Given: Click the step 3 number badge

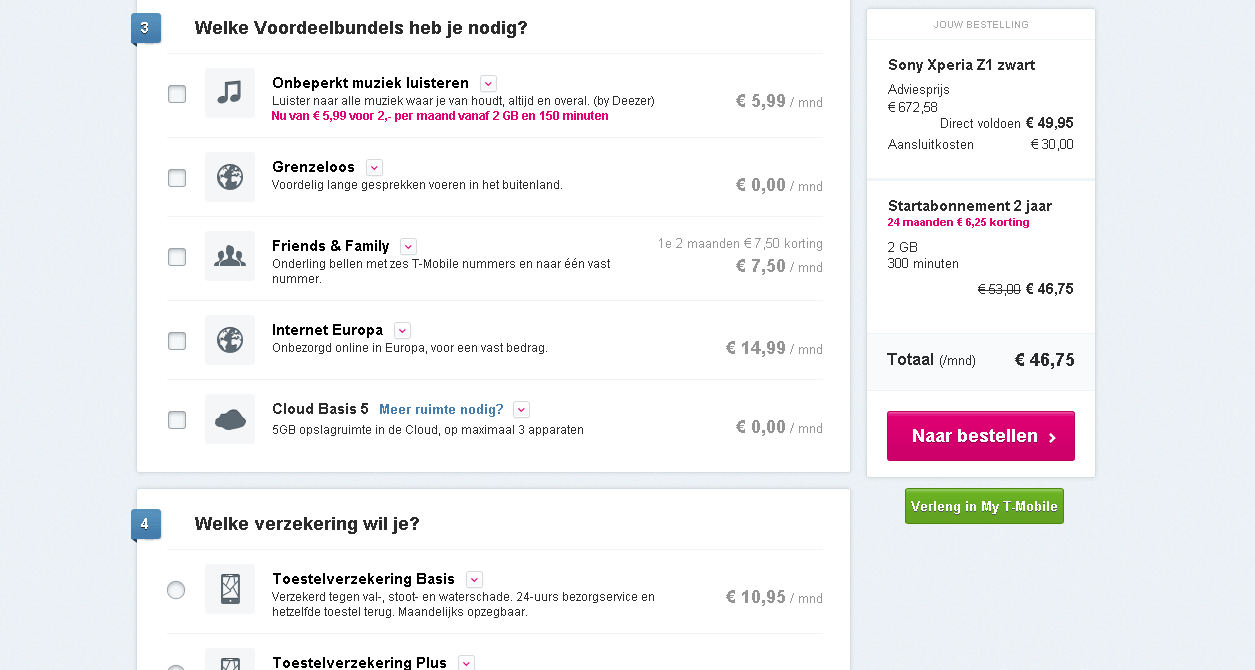Looking at the screenshot, I should pos(145,28).
